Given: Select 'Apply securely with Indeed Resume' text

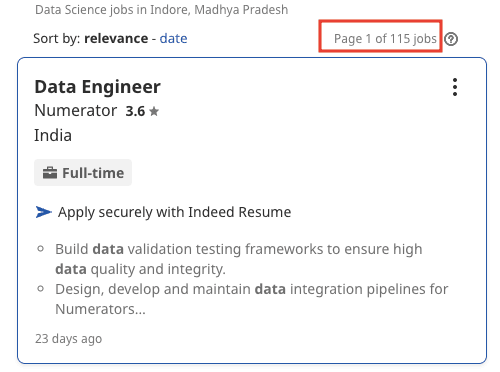Looking at the screenshot, I should click(x=174, y=212).
